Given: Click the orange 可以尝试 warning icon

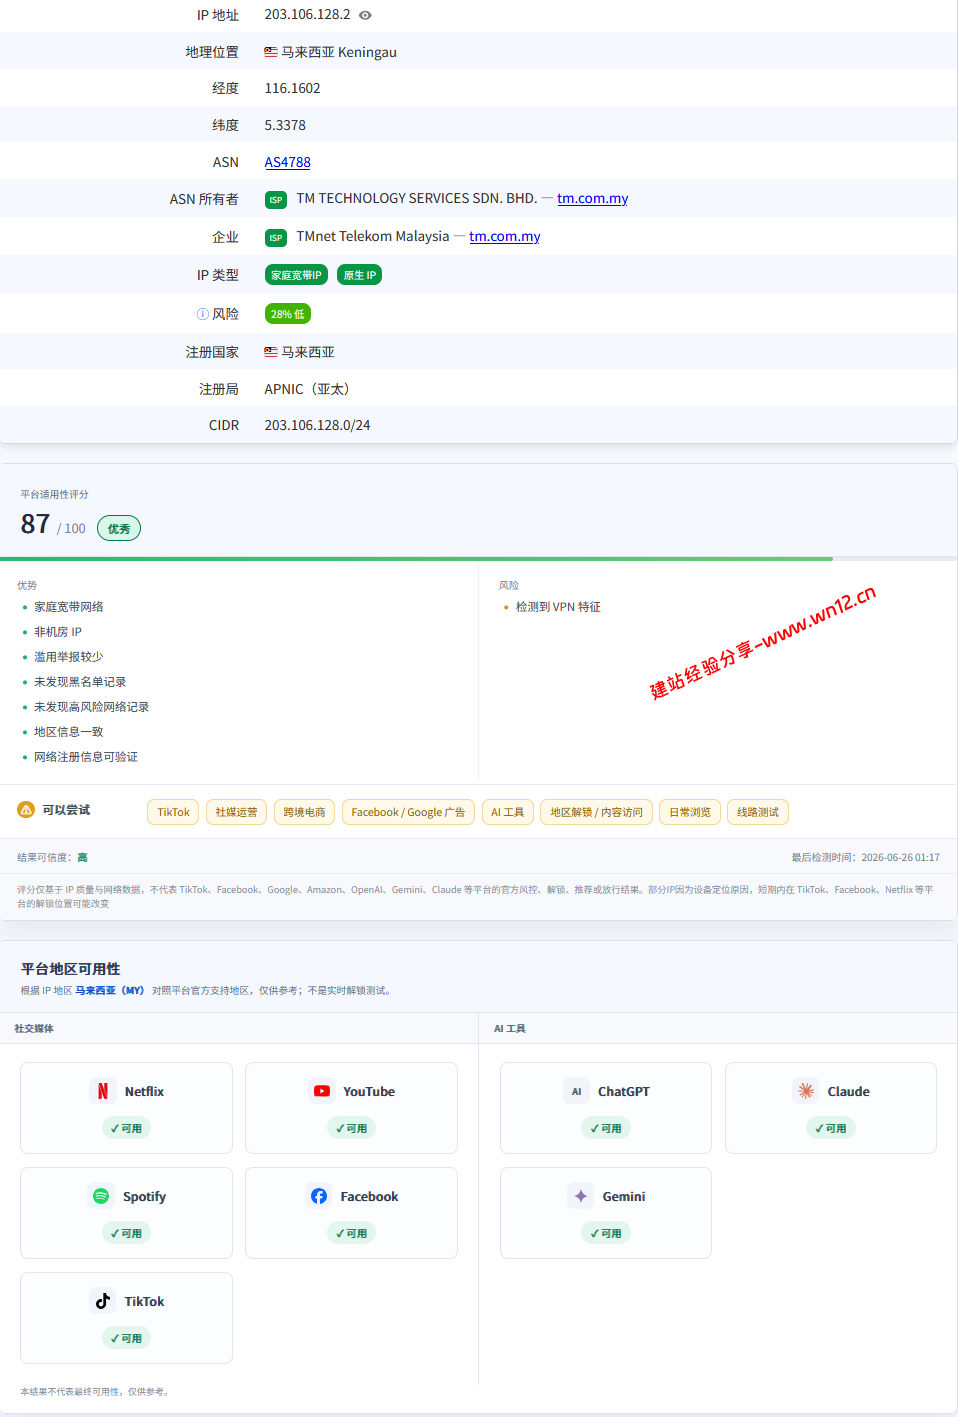Looking at the screenshot, I should pos(26,809).
